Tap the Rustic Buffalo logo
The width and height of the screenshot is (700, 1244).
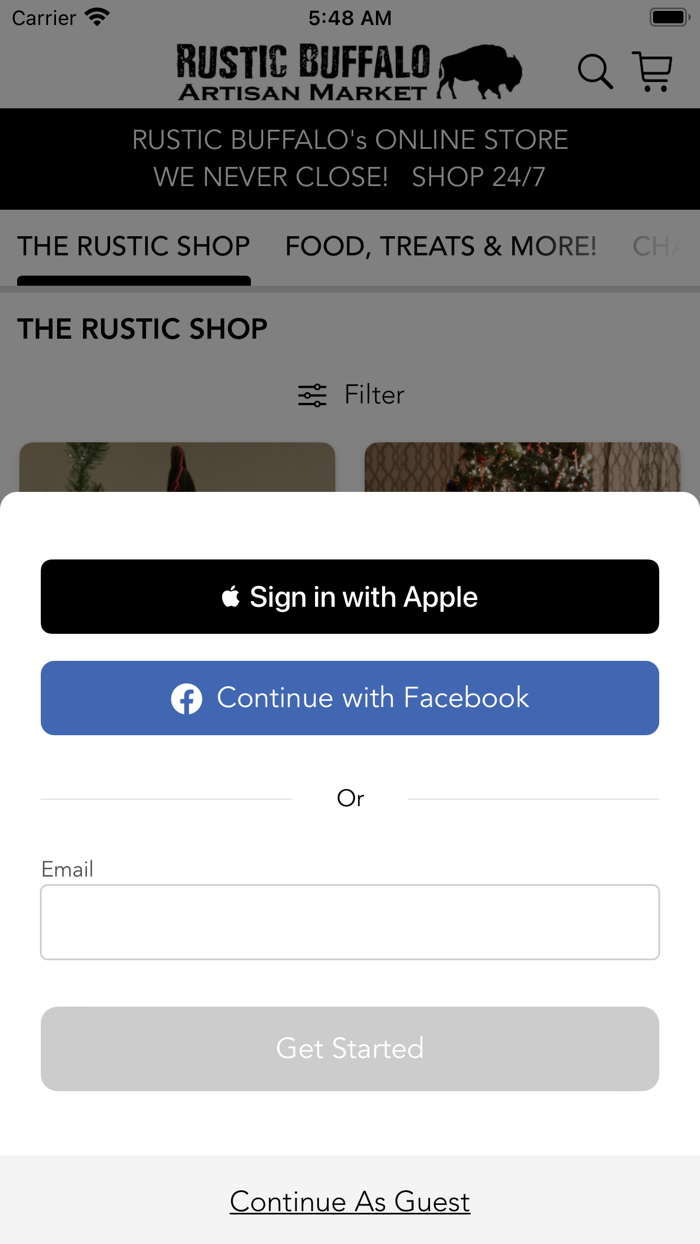pyautogui.click(x=349, y=72)
